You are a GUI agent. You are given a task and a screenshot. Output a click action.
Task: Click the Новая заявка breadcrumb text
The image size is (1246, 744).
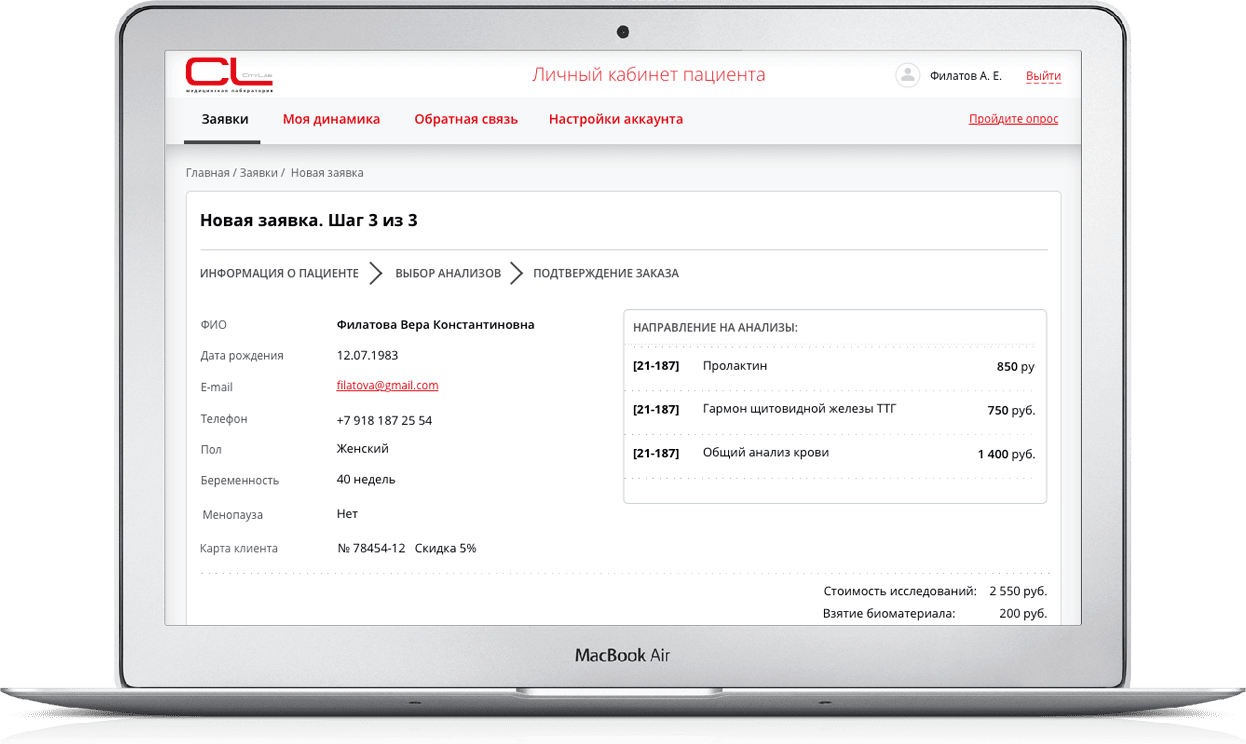click(327, 173)
